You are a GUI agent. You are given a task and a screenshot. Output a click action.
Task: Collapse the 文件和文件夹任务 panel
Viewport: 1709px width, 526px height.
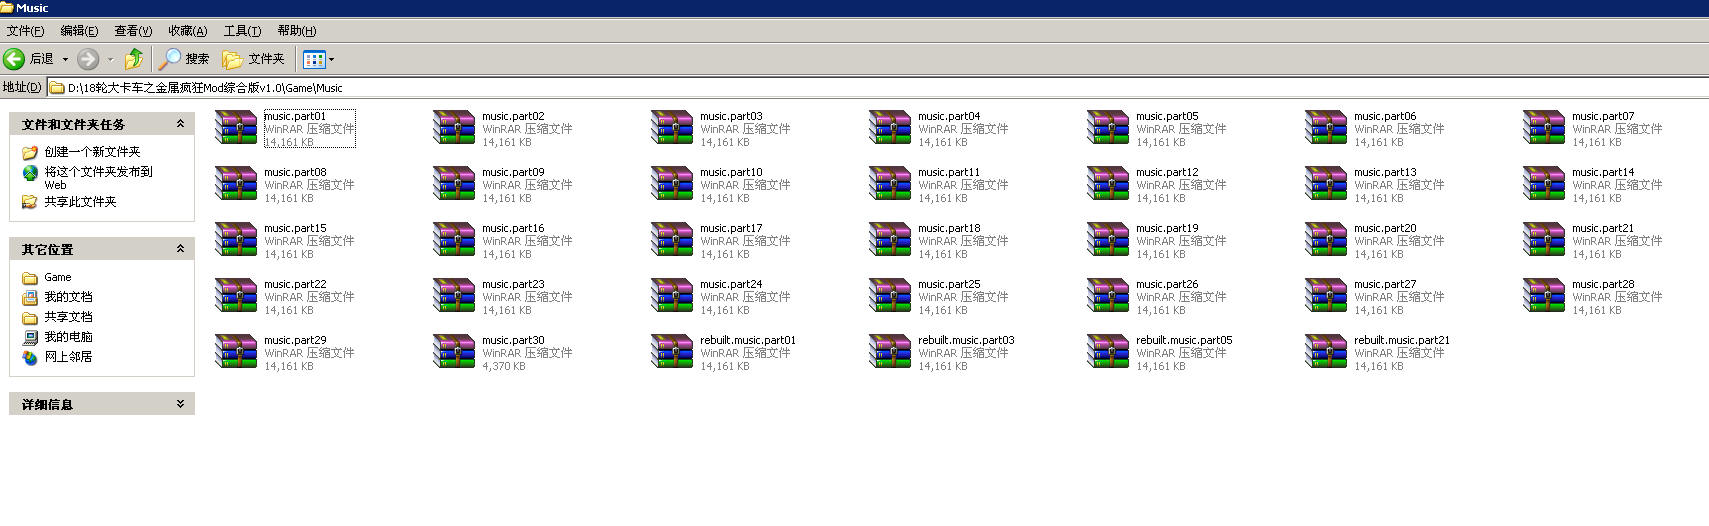coord(180,124)
